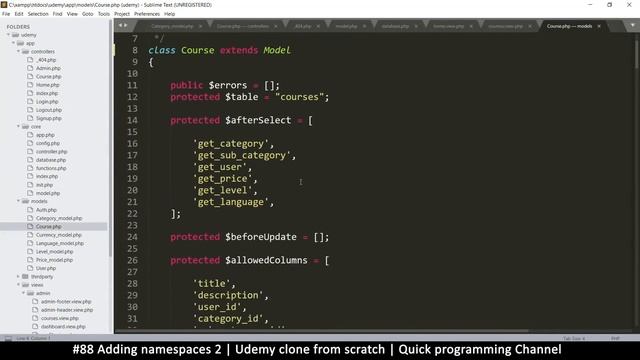Close the model.php tab
The height and width of the screenshot is (360, 640).
[x=364, y=26]
